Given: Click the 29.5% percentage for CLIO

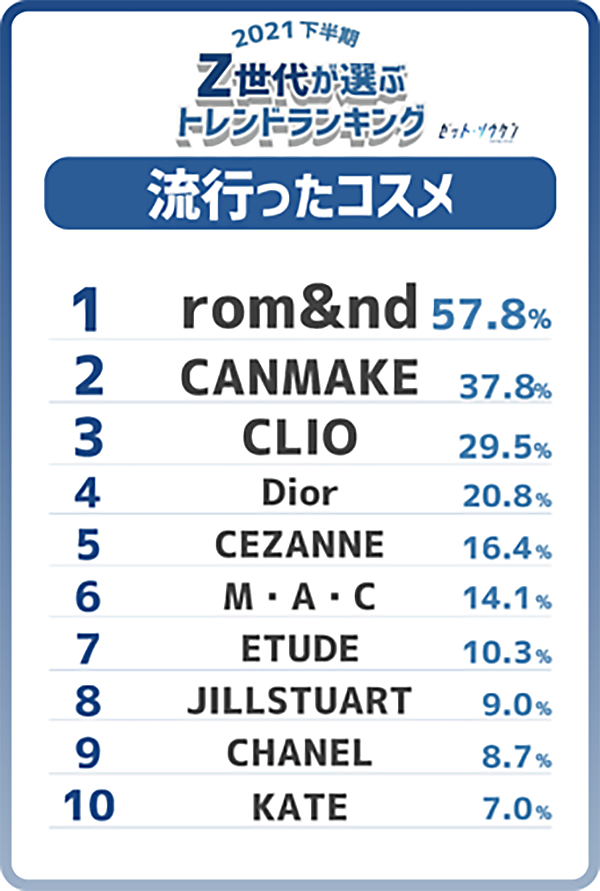Looking at the screenshot, I should click(505, 447).
